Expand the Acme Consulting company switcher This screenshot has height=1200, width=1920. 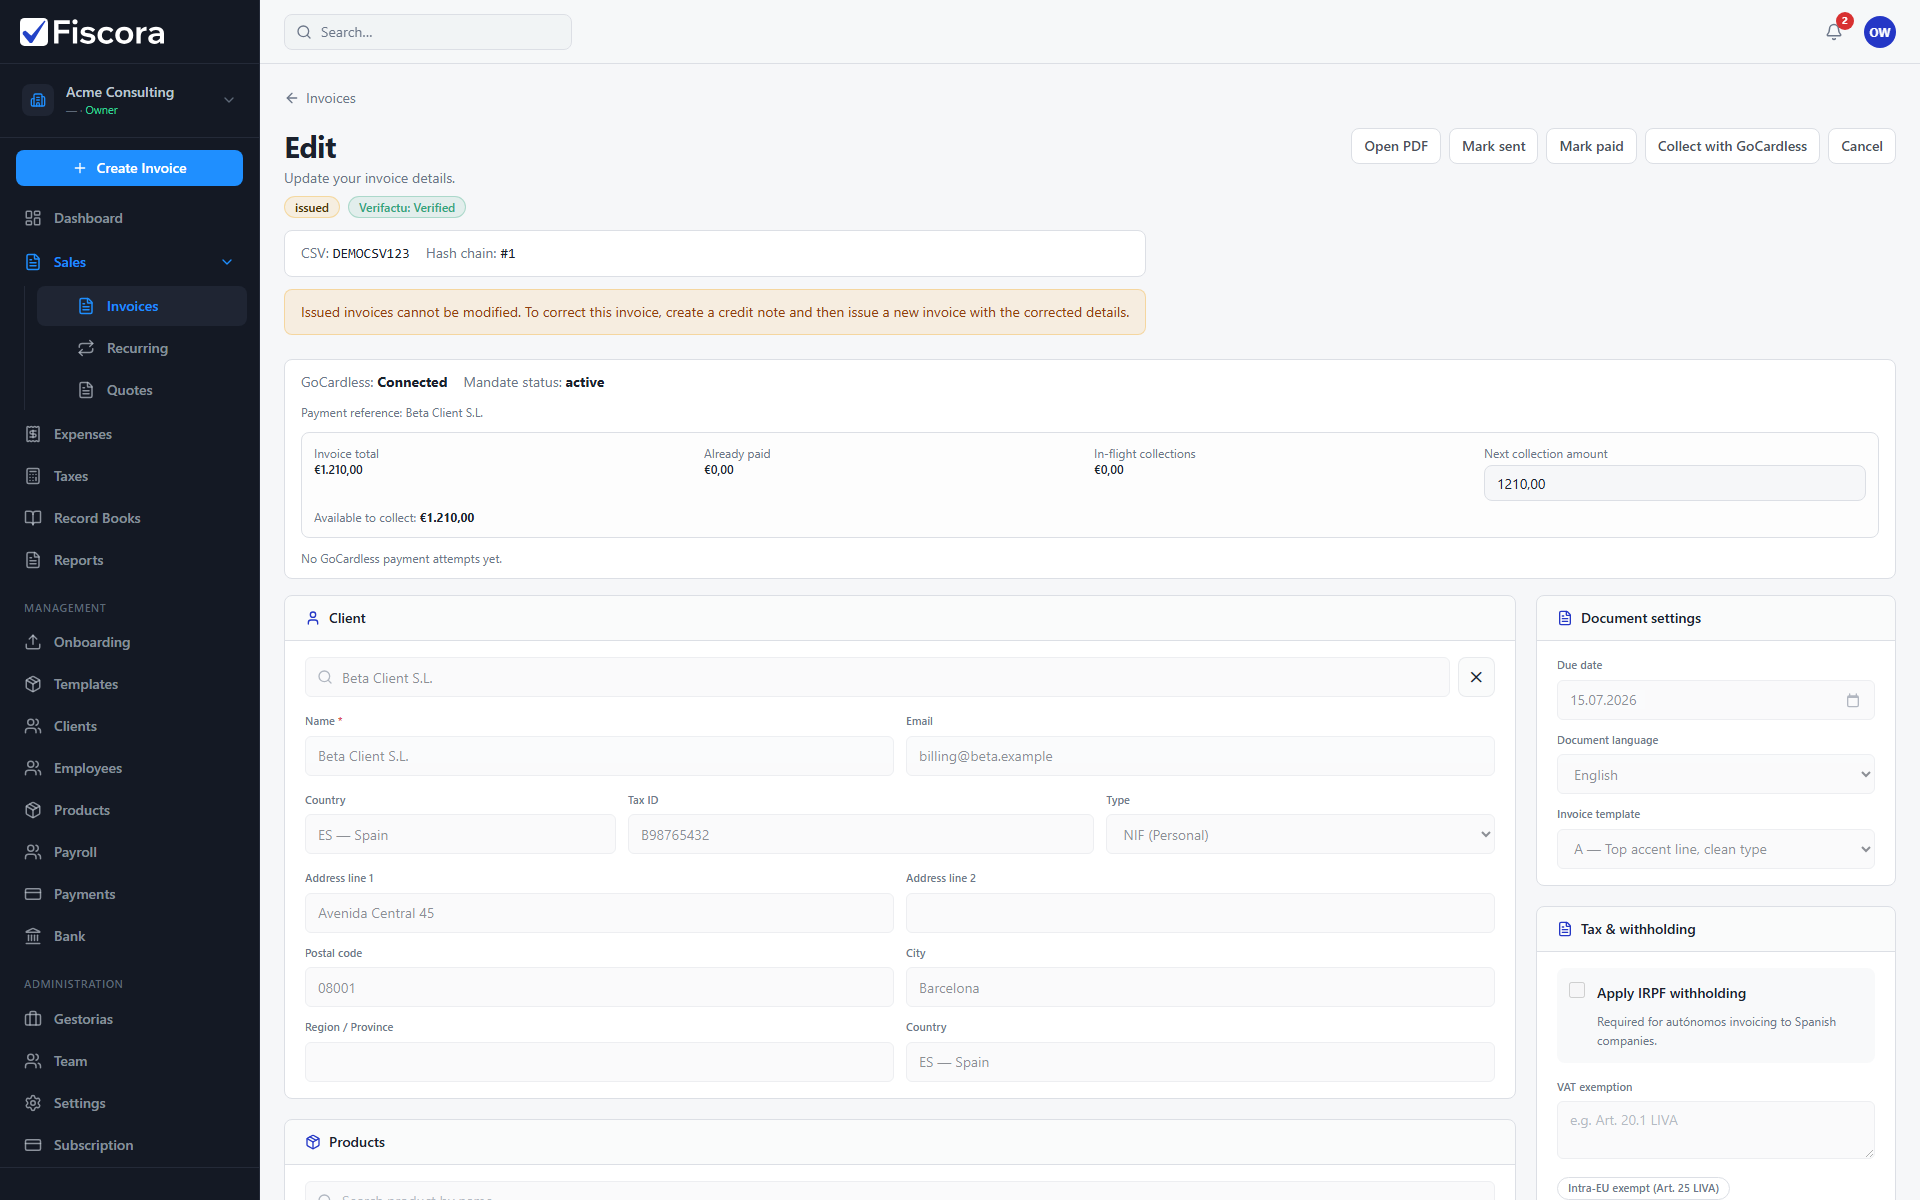229,100
